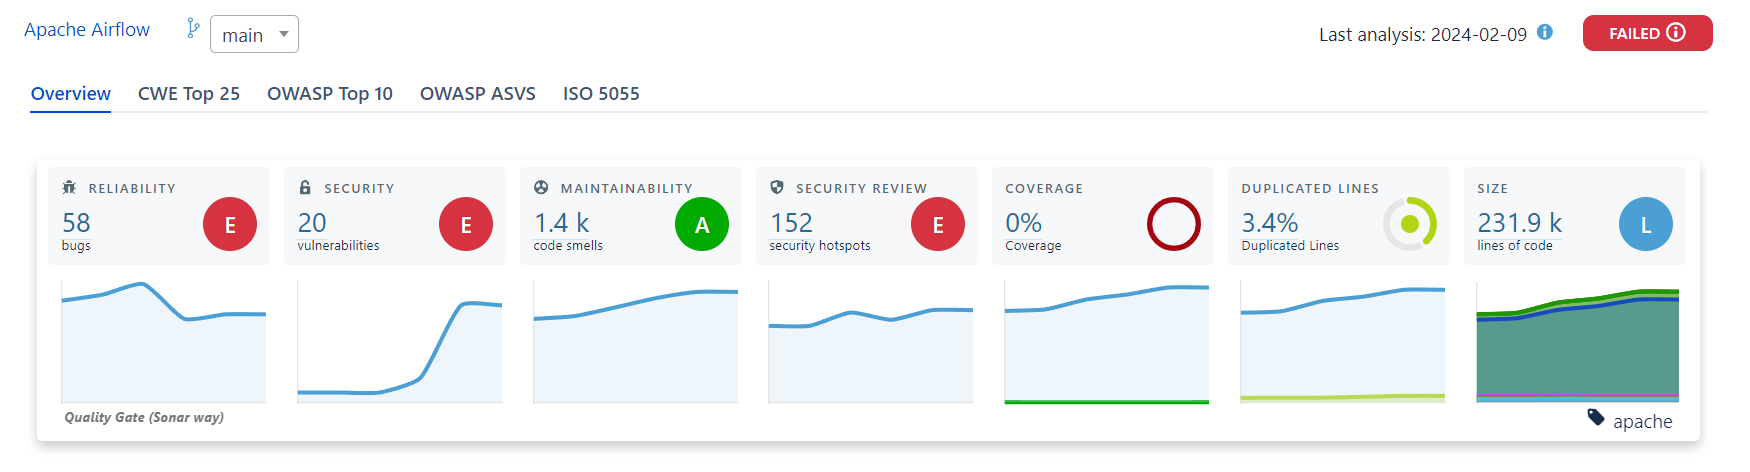The image size is (1750, 472).
Task: Click the Security Review hotspots history chart
Action: pos(871,342)
